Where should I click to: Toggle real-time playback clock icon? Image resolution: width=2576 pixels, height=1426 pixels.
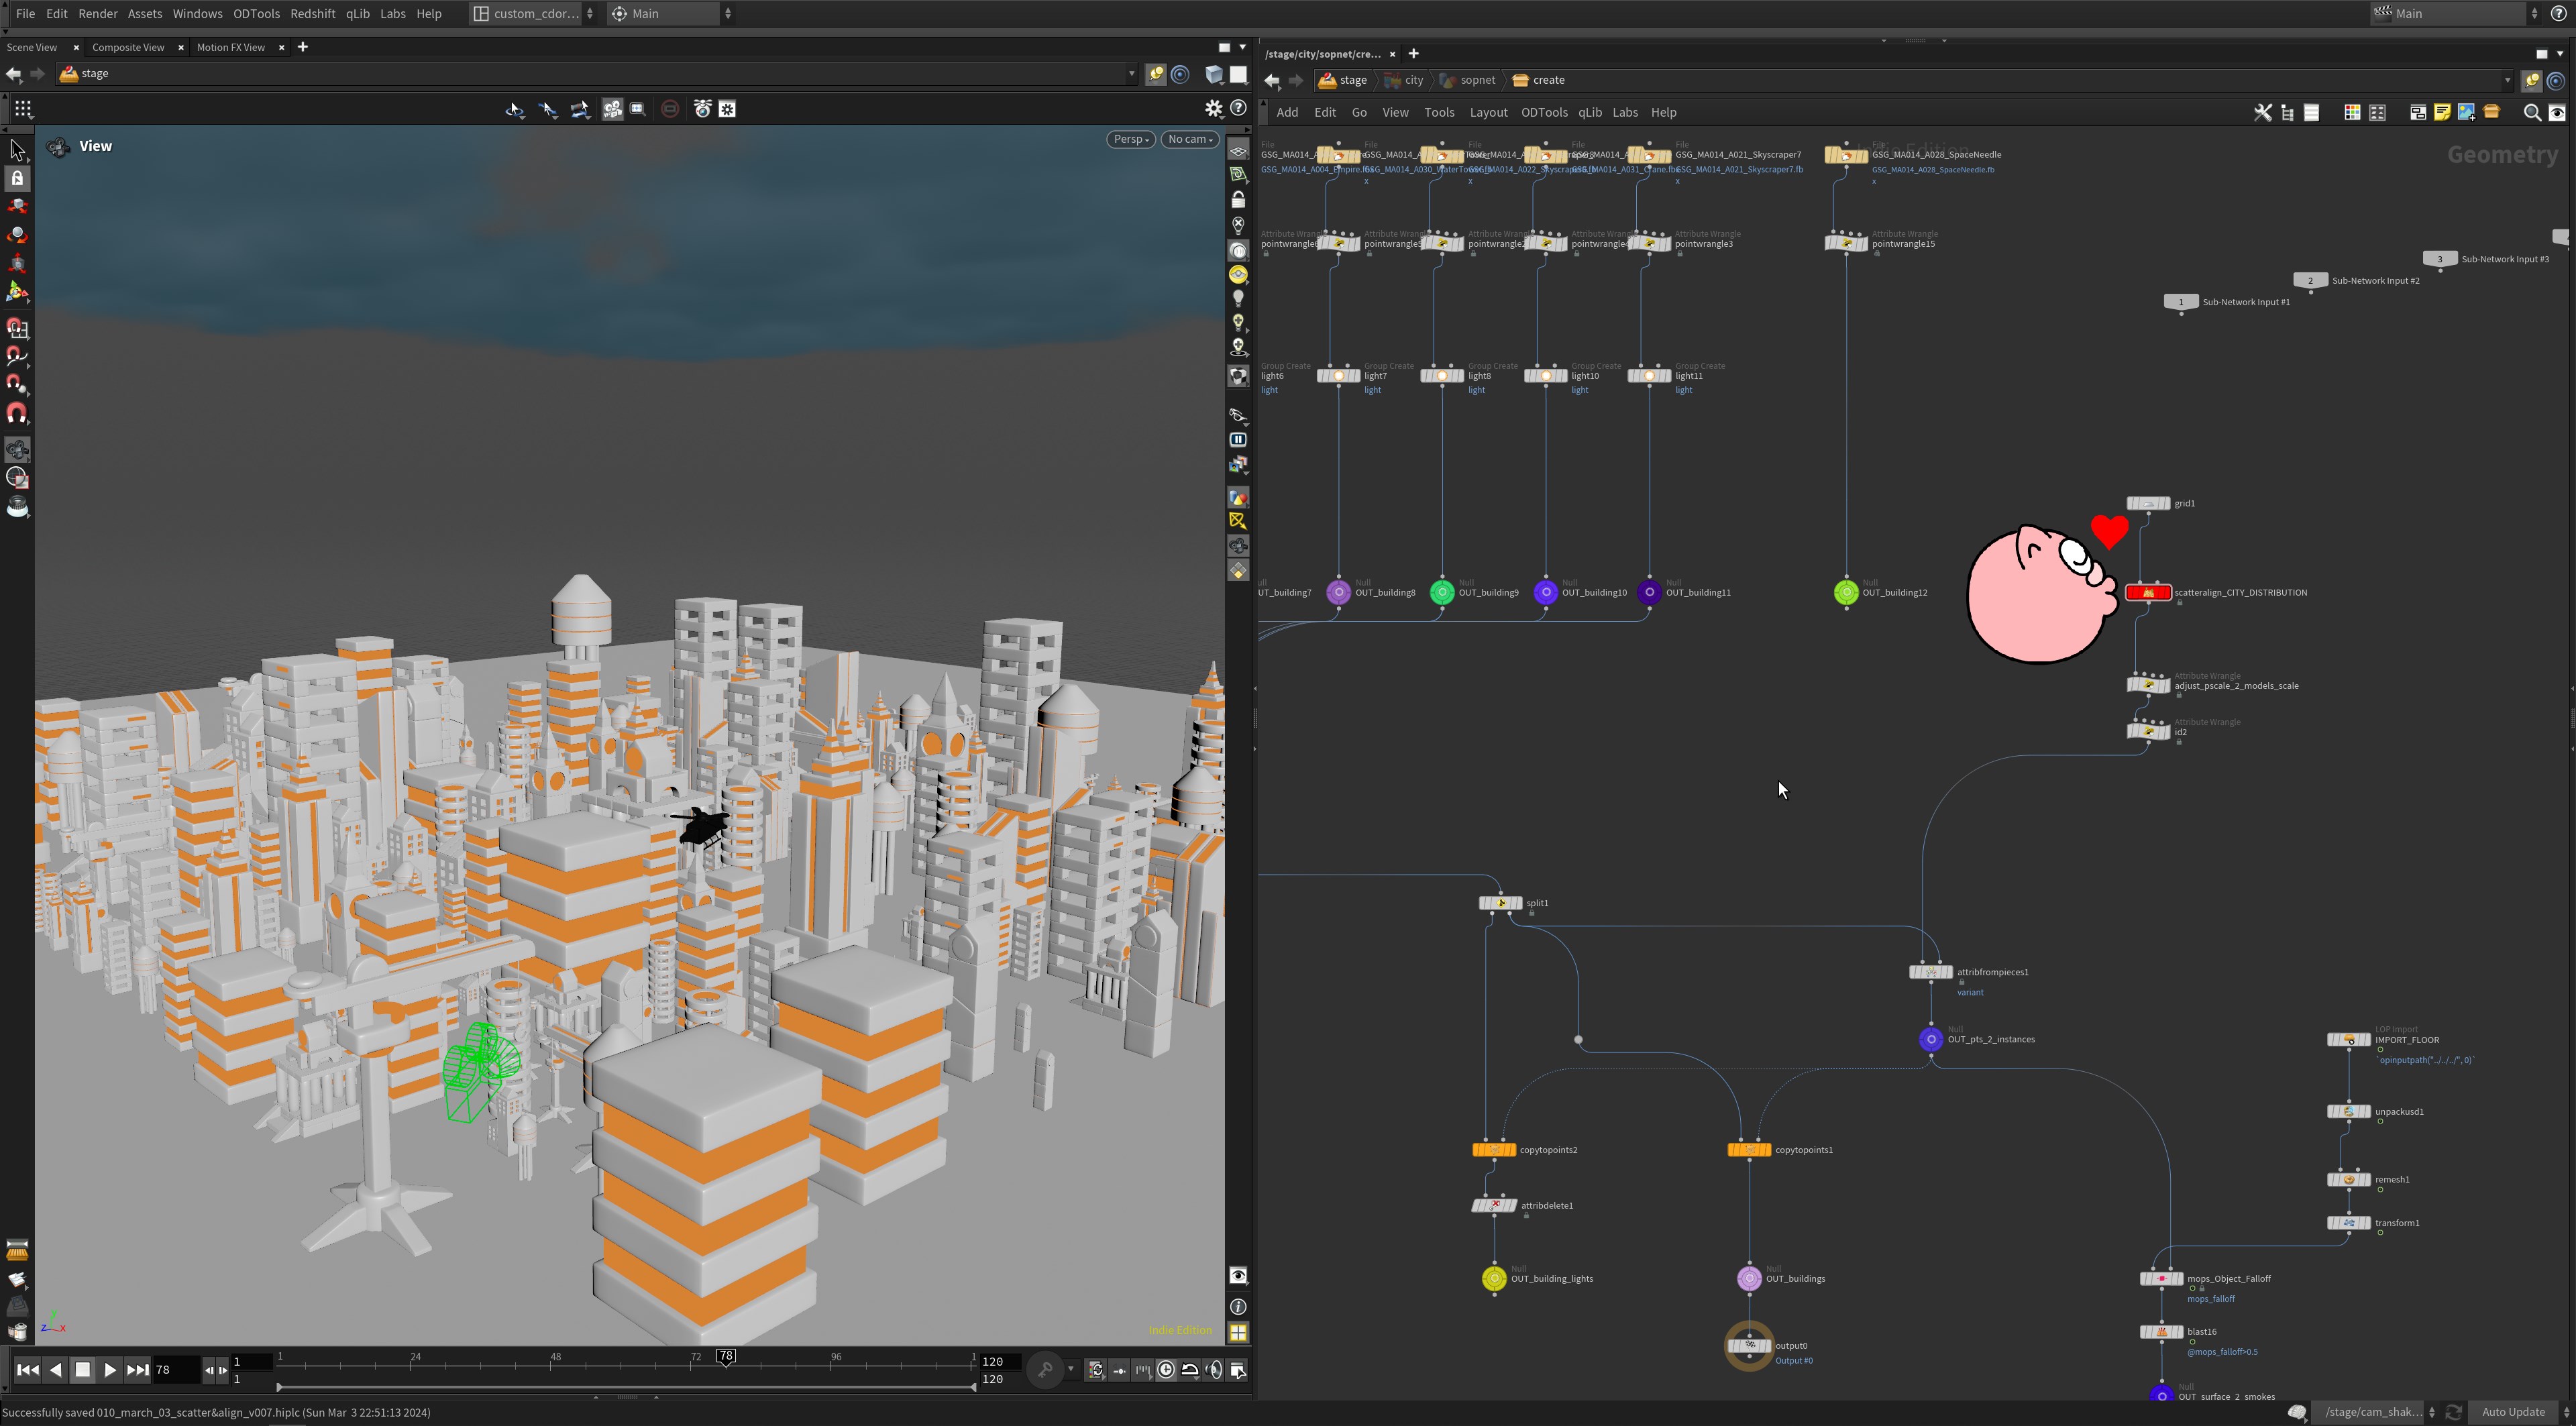(1166, 1370)
